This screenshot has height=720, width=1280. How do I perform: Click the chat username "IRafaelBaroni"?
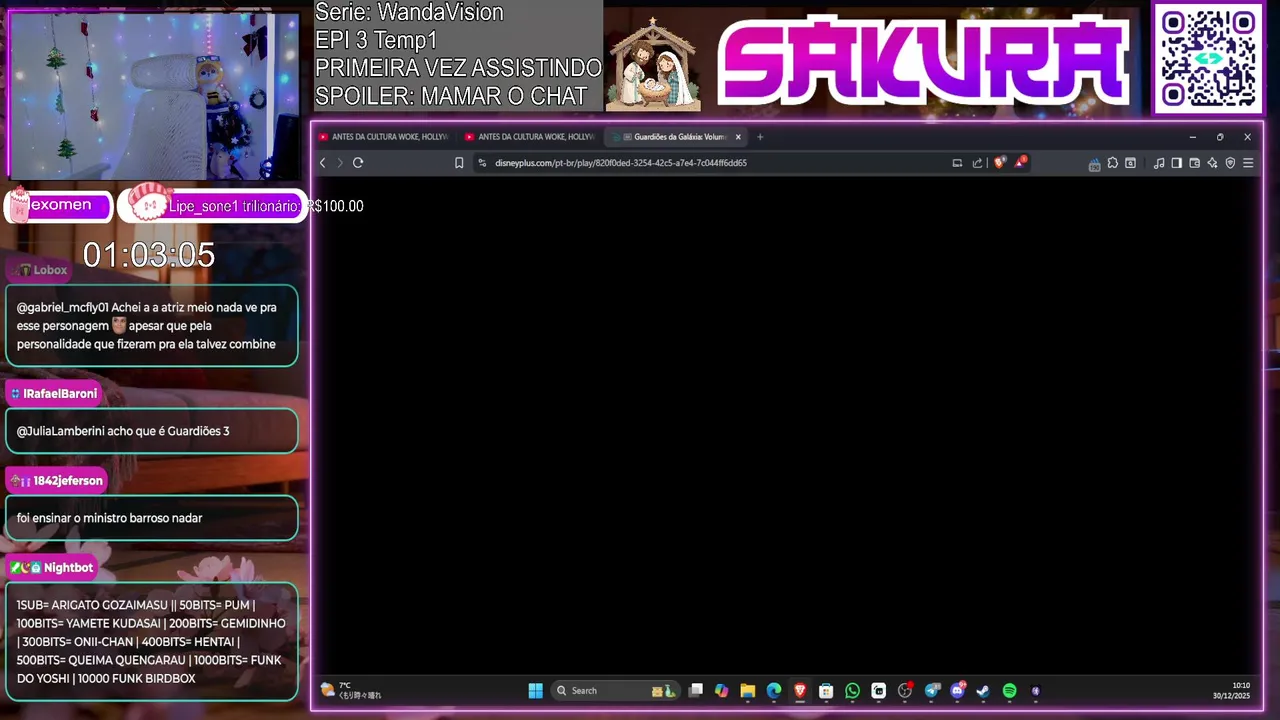coord(60,394)
